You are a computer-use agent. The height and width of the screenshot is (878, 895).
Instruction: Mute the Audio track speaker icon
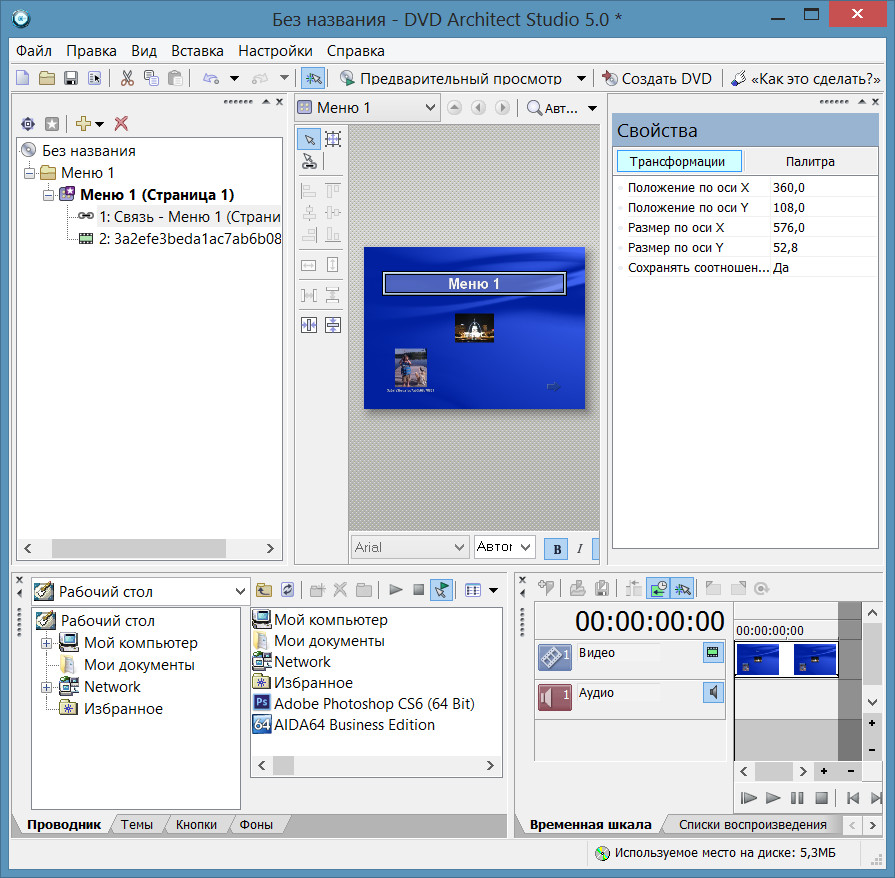[x=713, y=692]
